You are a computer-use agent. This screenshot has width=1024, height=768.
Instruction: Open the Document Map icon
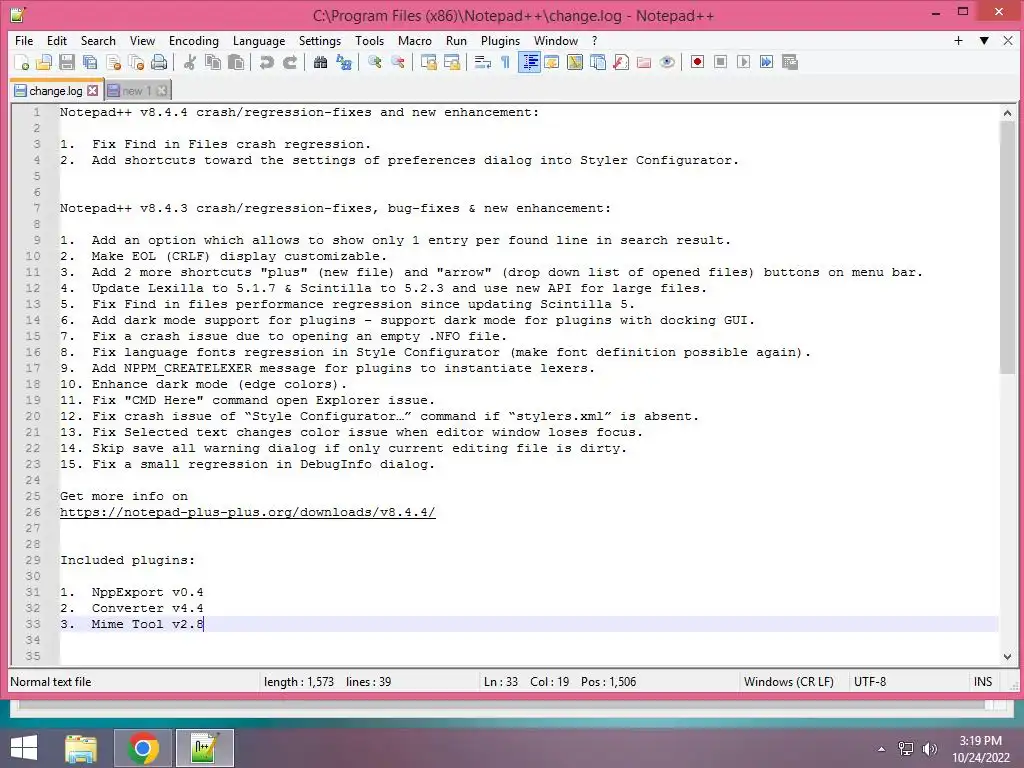575,62
